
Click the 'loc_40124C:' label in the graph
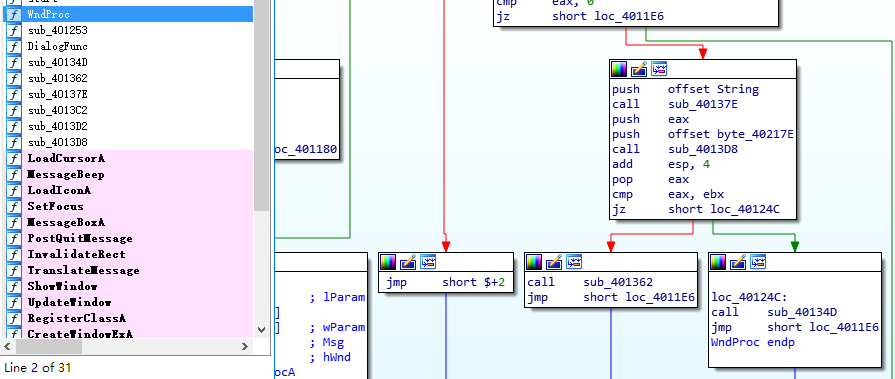coord(749,297)
